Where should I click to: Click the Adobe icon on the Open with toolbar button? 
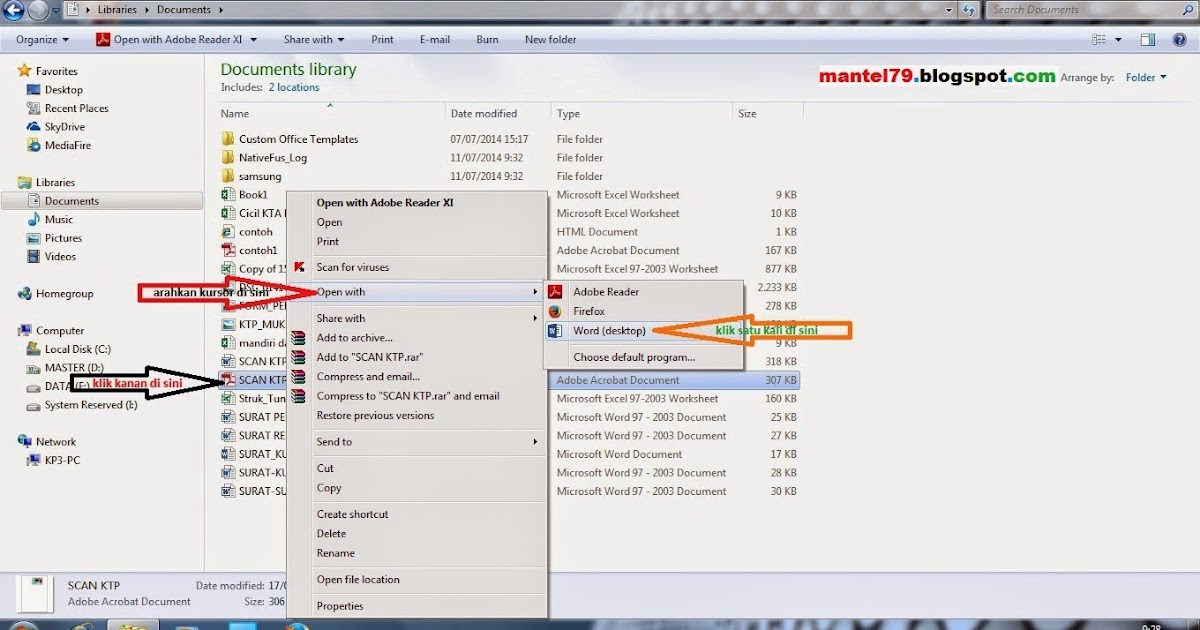click(x=102, y=40)
